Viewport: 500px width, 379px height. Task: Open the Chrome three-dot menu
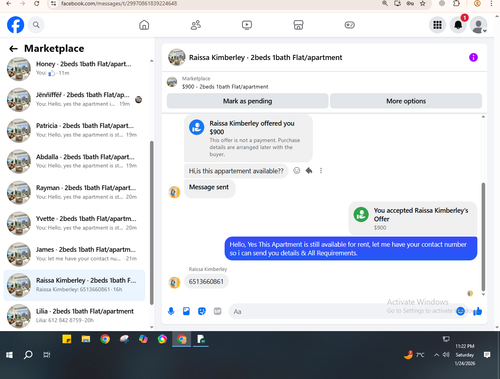click(491, 4)
